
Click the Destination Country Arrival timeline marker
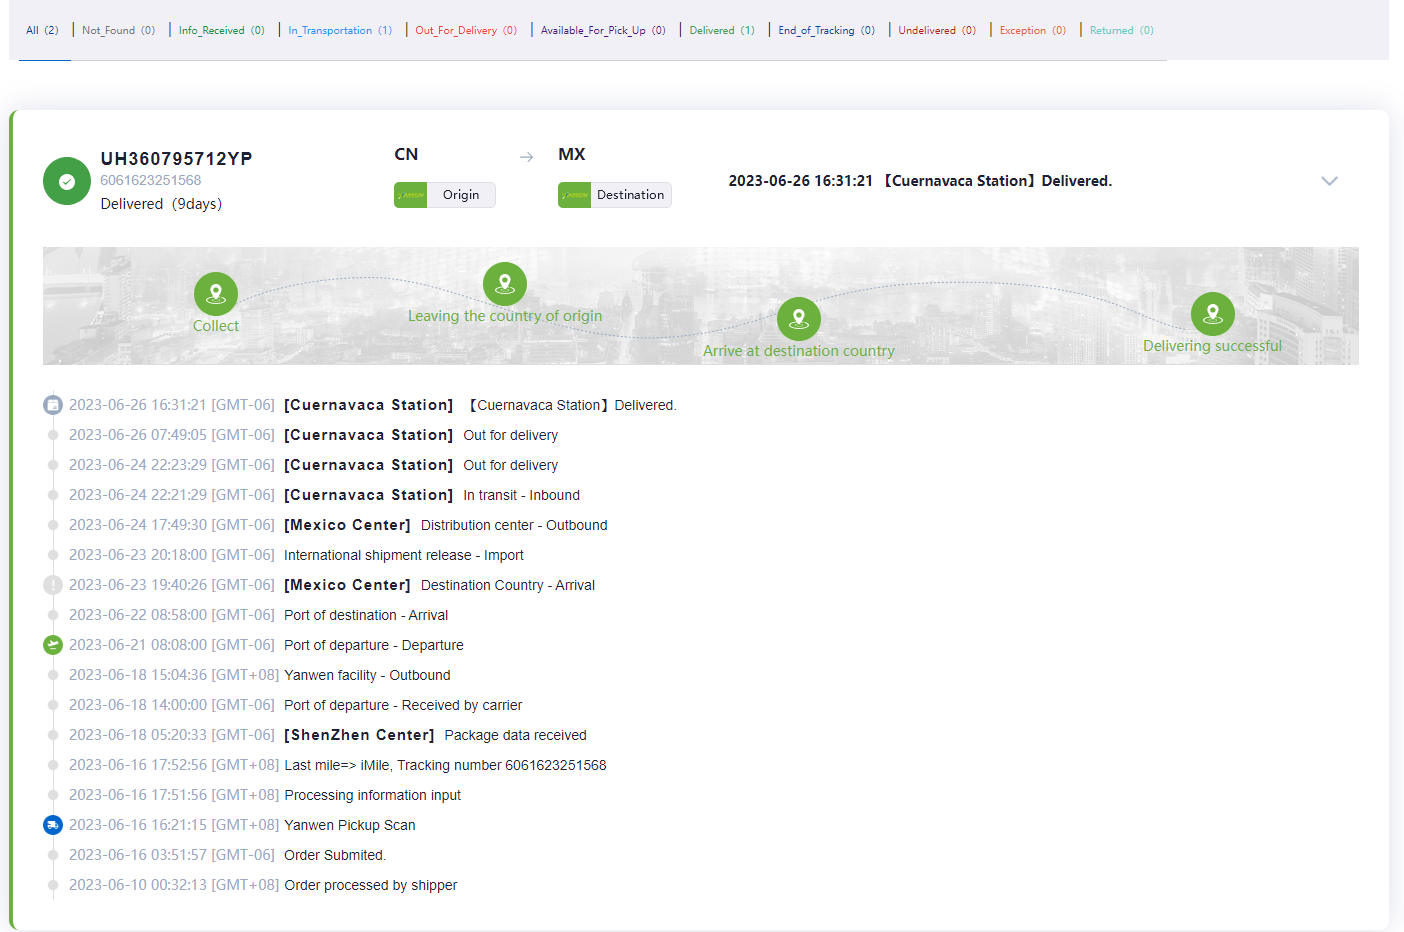(x=53, y=585)
